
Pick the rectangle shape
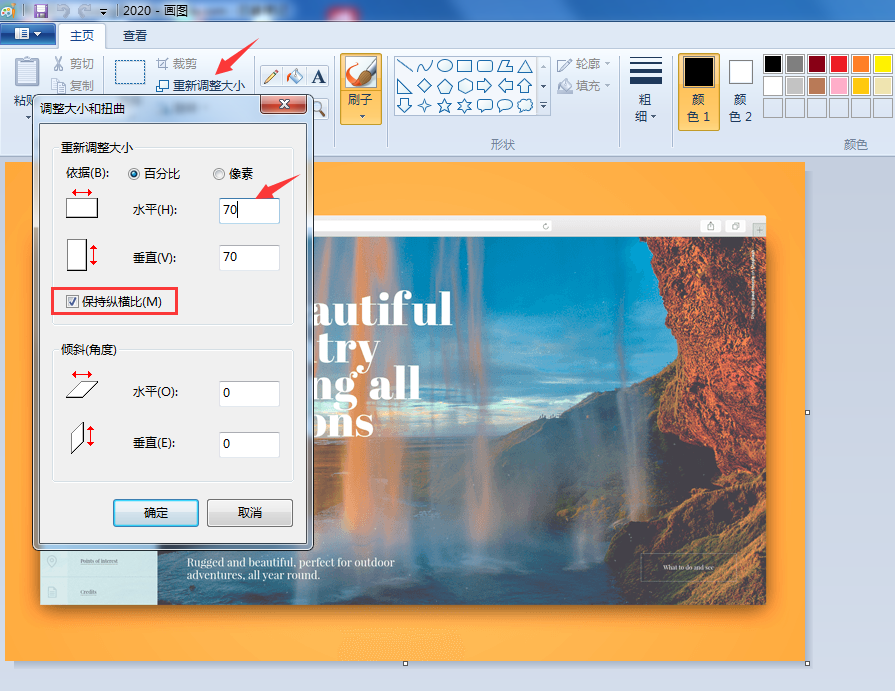[465, 66]
